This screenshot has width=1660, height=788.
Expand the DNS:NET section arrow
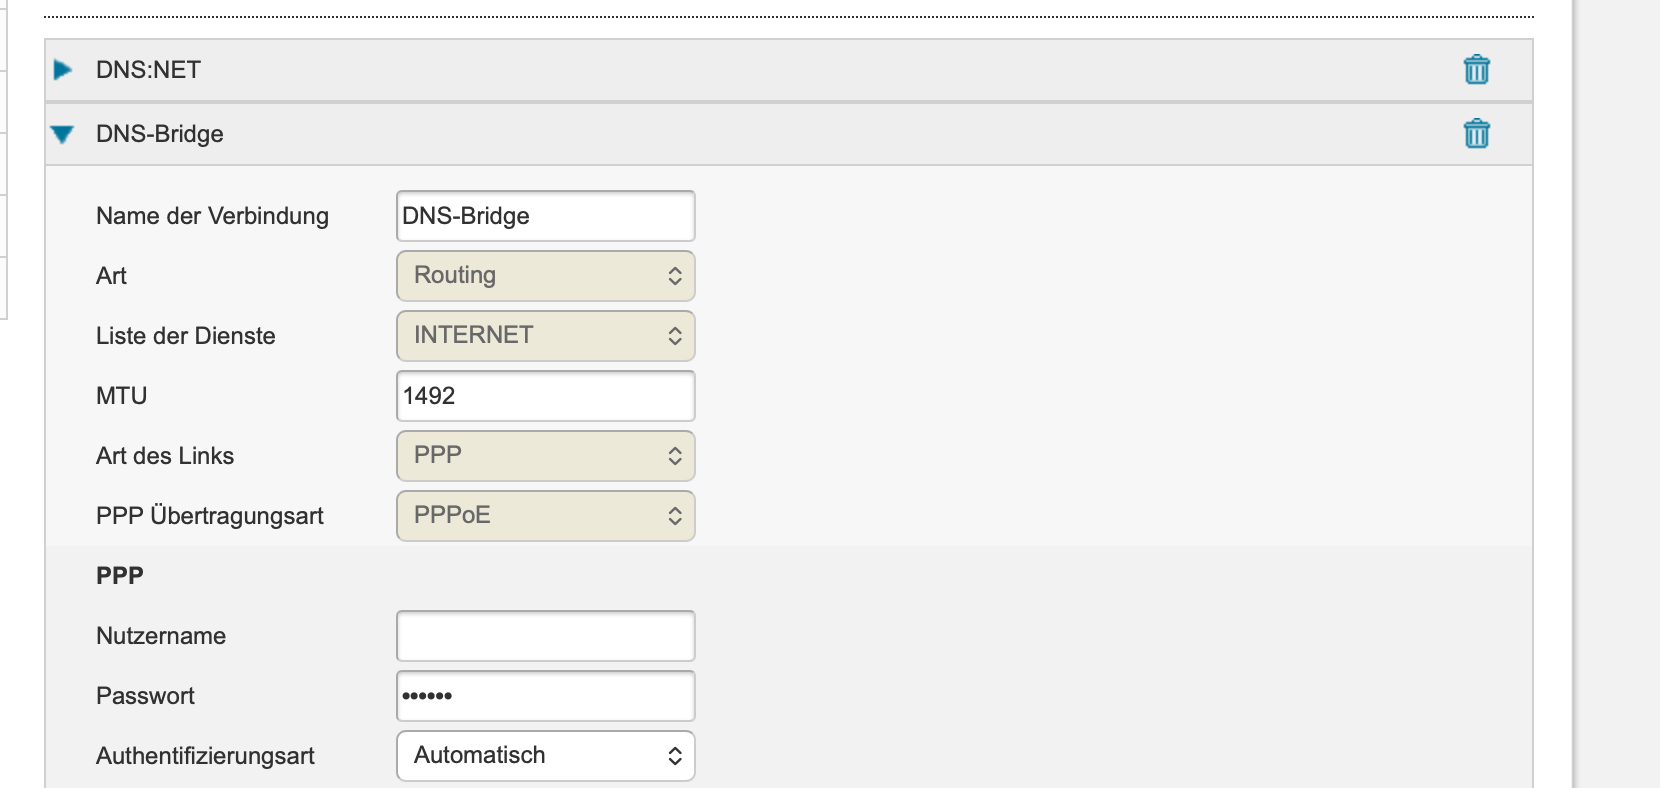click(63, 70)
